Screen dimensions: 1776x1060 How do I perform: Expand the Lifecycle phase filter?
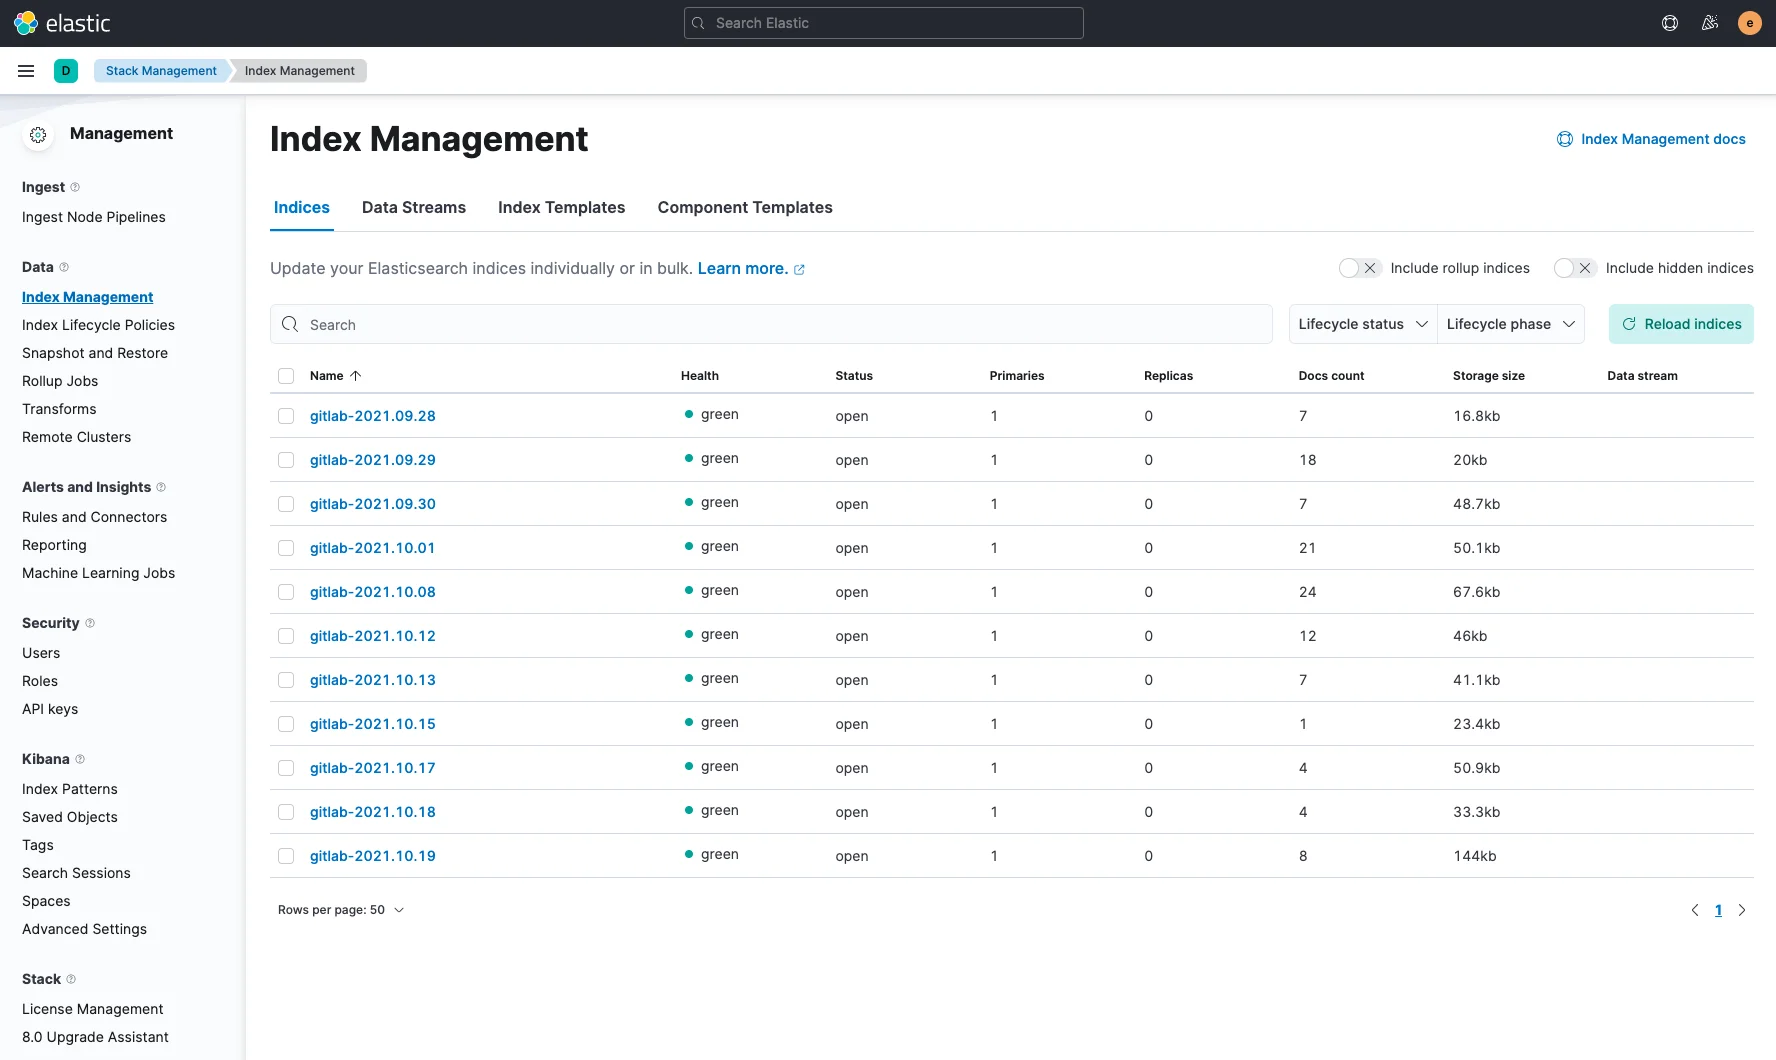[x=1510, y=324]
